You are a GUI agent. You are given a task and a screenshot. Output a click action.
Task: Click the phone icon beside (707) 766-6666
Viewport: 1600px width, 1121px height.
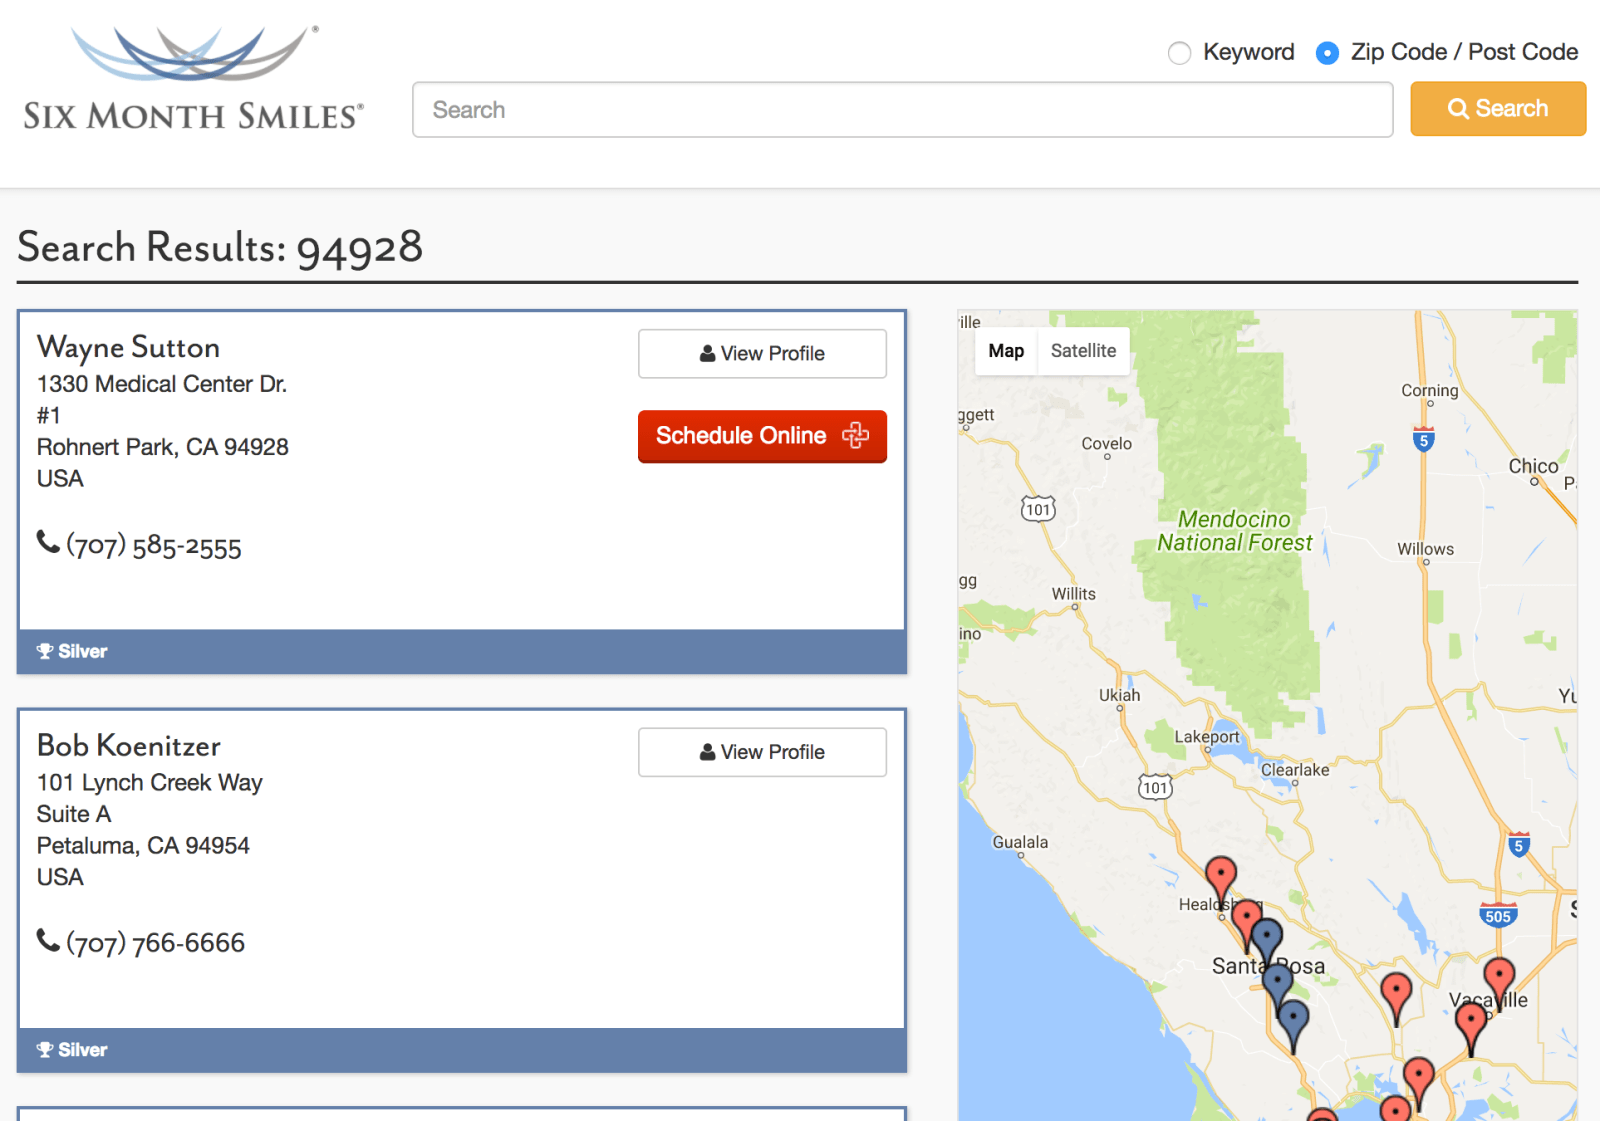(x=48, y=940)
